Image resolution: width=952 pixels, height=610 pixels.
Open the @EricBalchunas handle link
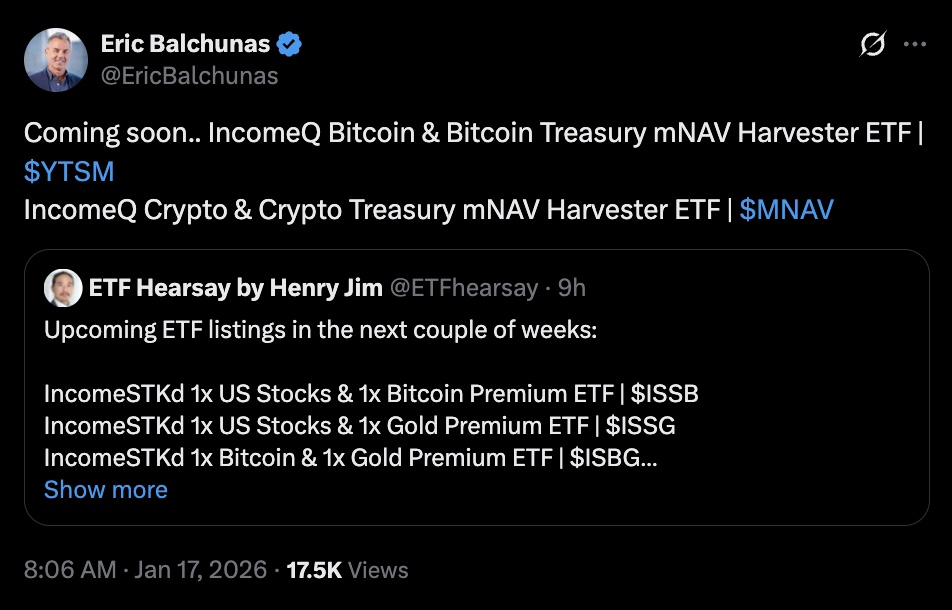(189, 75)
